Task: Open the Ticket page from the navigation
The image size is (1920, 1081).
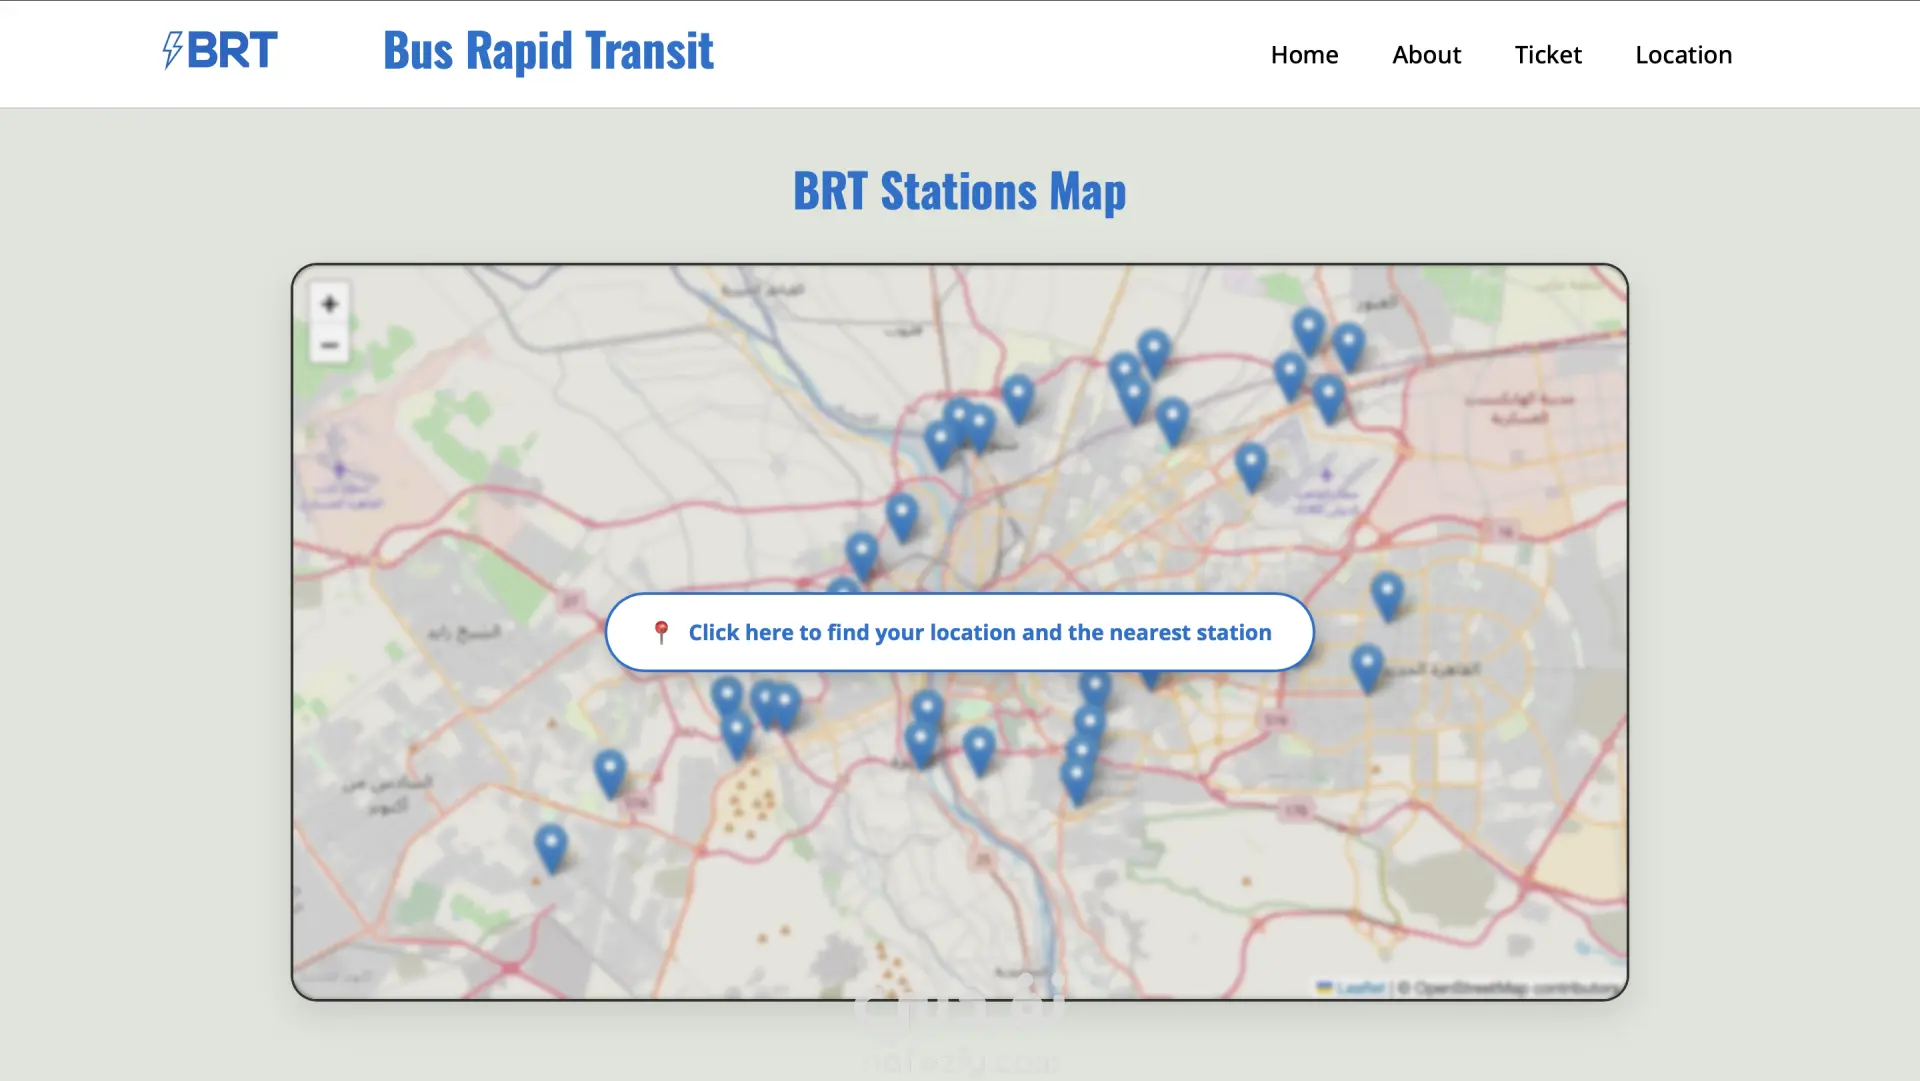Action: click(1547, 55)
